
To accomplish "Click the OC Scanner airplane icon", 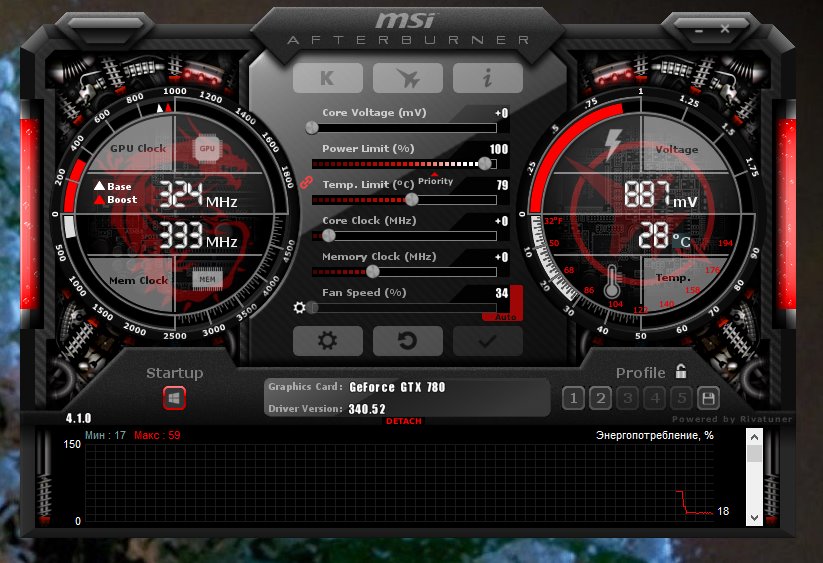I will pyautogui.click(x=408, y=78).
